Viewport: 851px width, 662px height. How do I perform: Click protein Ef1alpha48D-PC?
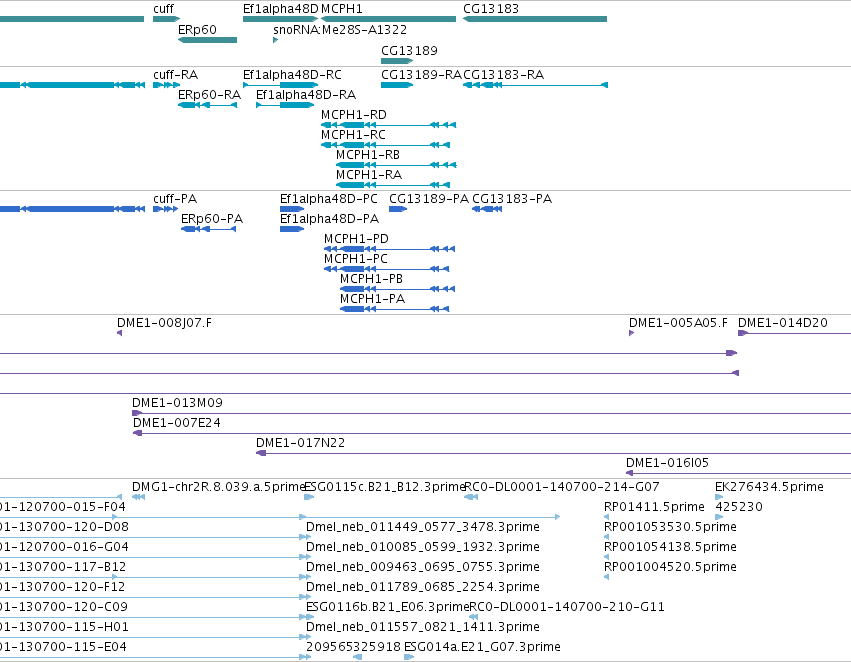(292, 209)
